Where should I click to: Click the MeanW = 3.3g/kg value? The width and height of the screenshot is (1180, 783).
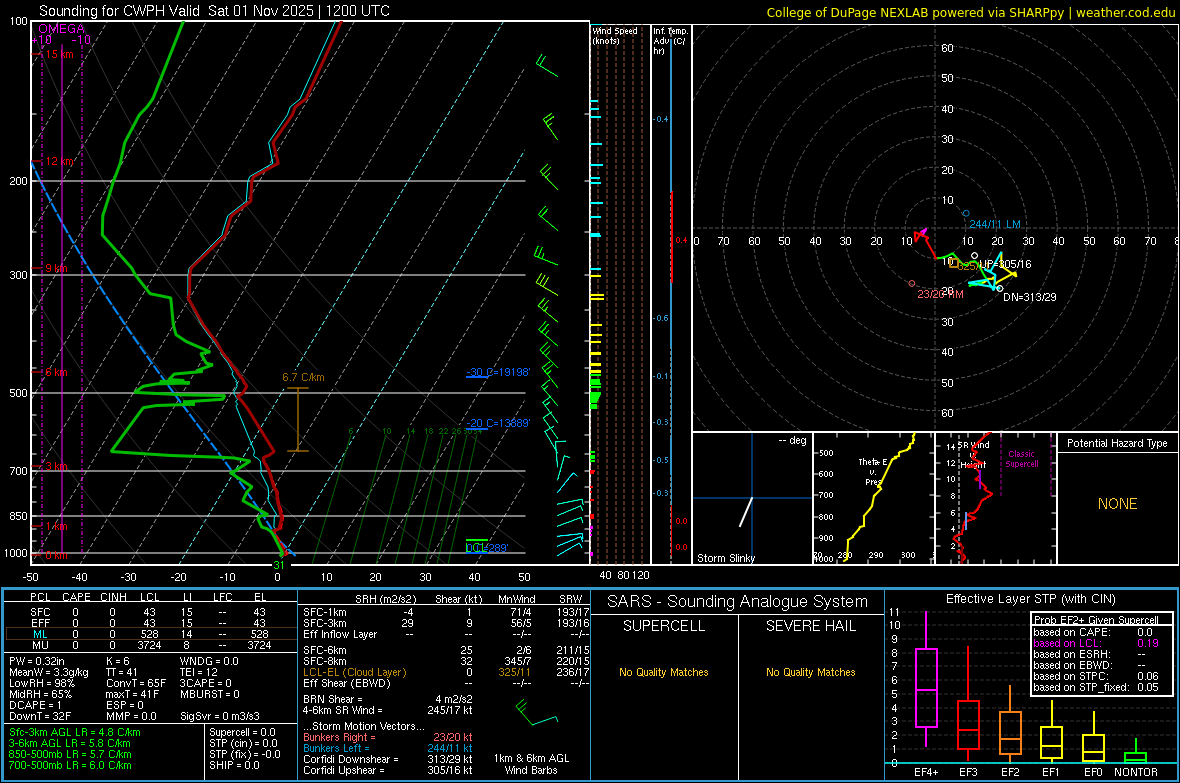tap(48, 672)
